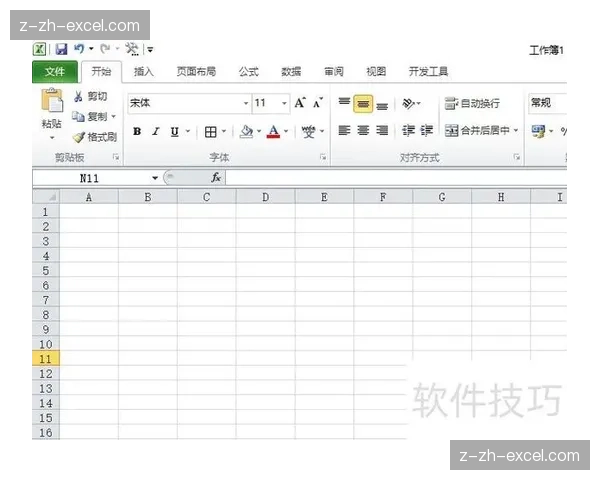Click the Name Box showing N11
This screenshot has width=600, height=480.
(91, 178)
